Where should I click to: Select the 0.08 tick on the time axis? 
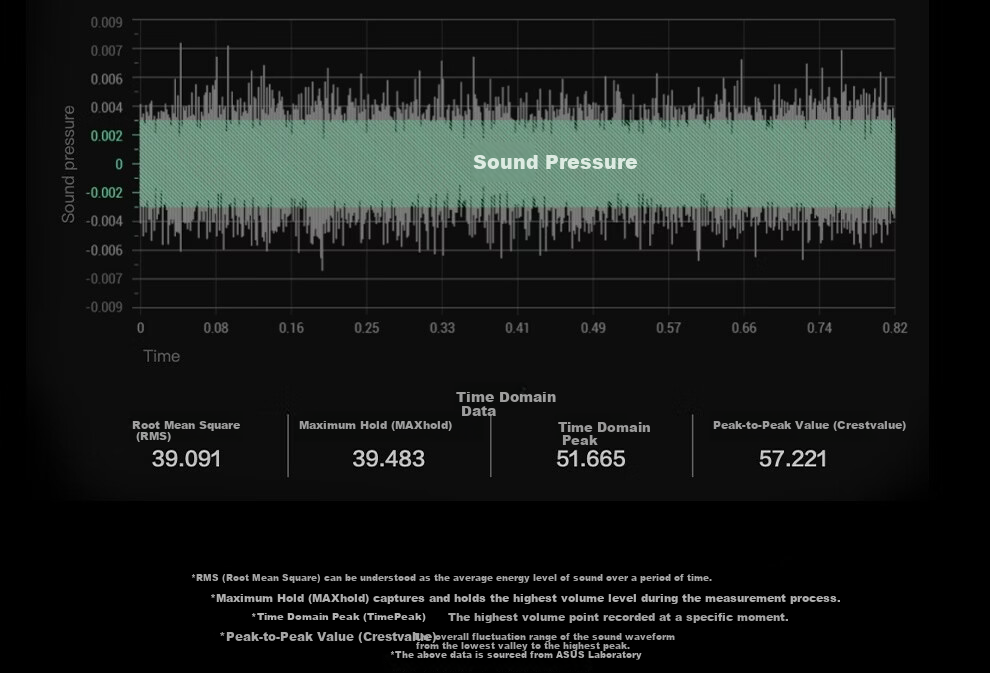click(216, 328)
